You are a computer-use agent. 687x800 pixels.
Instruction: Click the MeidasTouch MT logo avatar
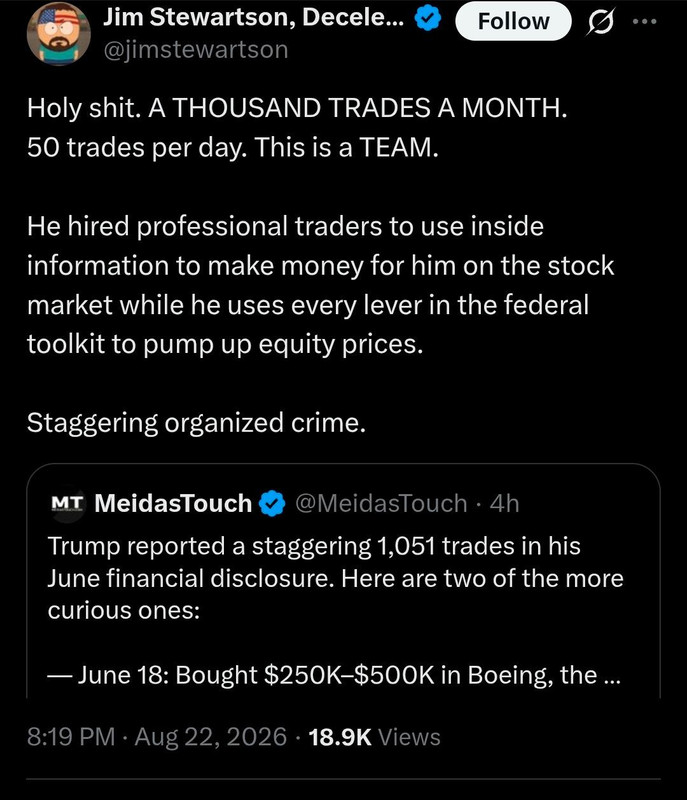coord(68,503)
